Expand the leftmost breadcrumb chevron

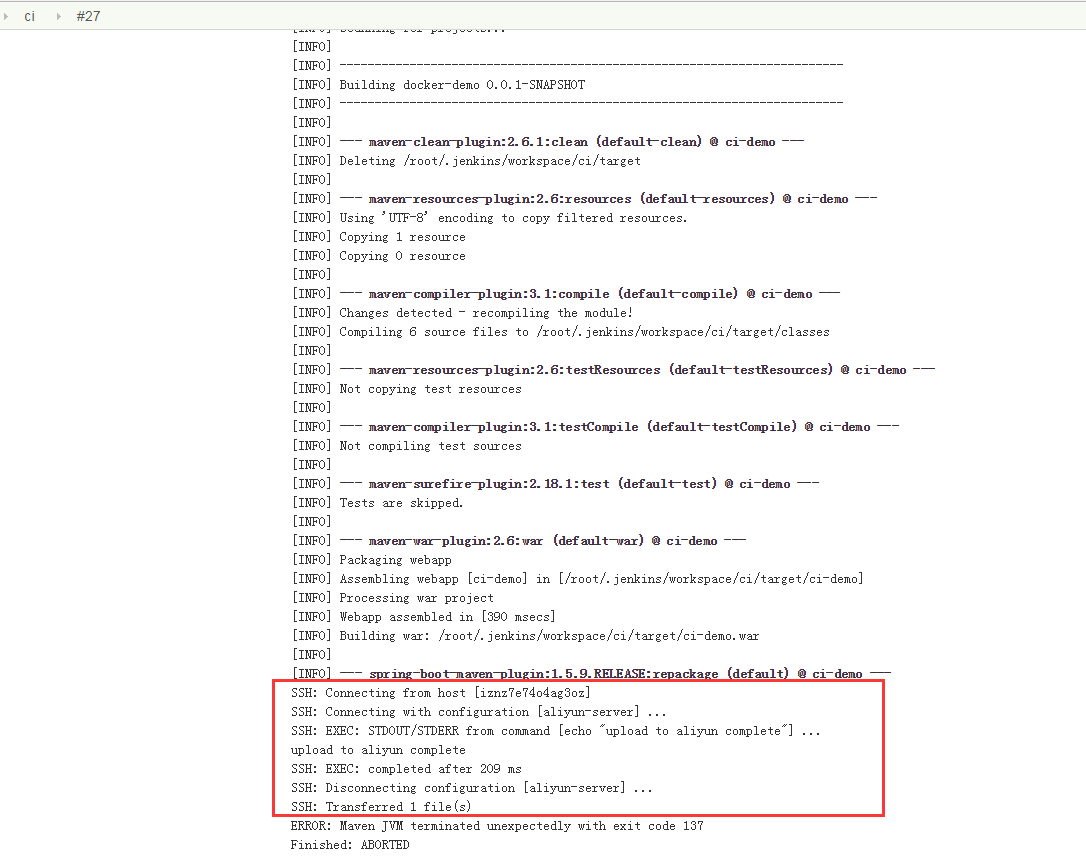[8, 16]
